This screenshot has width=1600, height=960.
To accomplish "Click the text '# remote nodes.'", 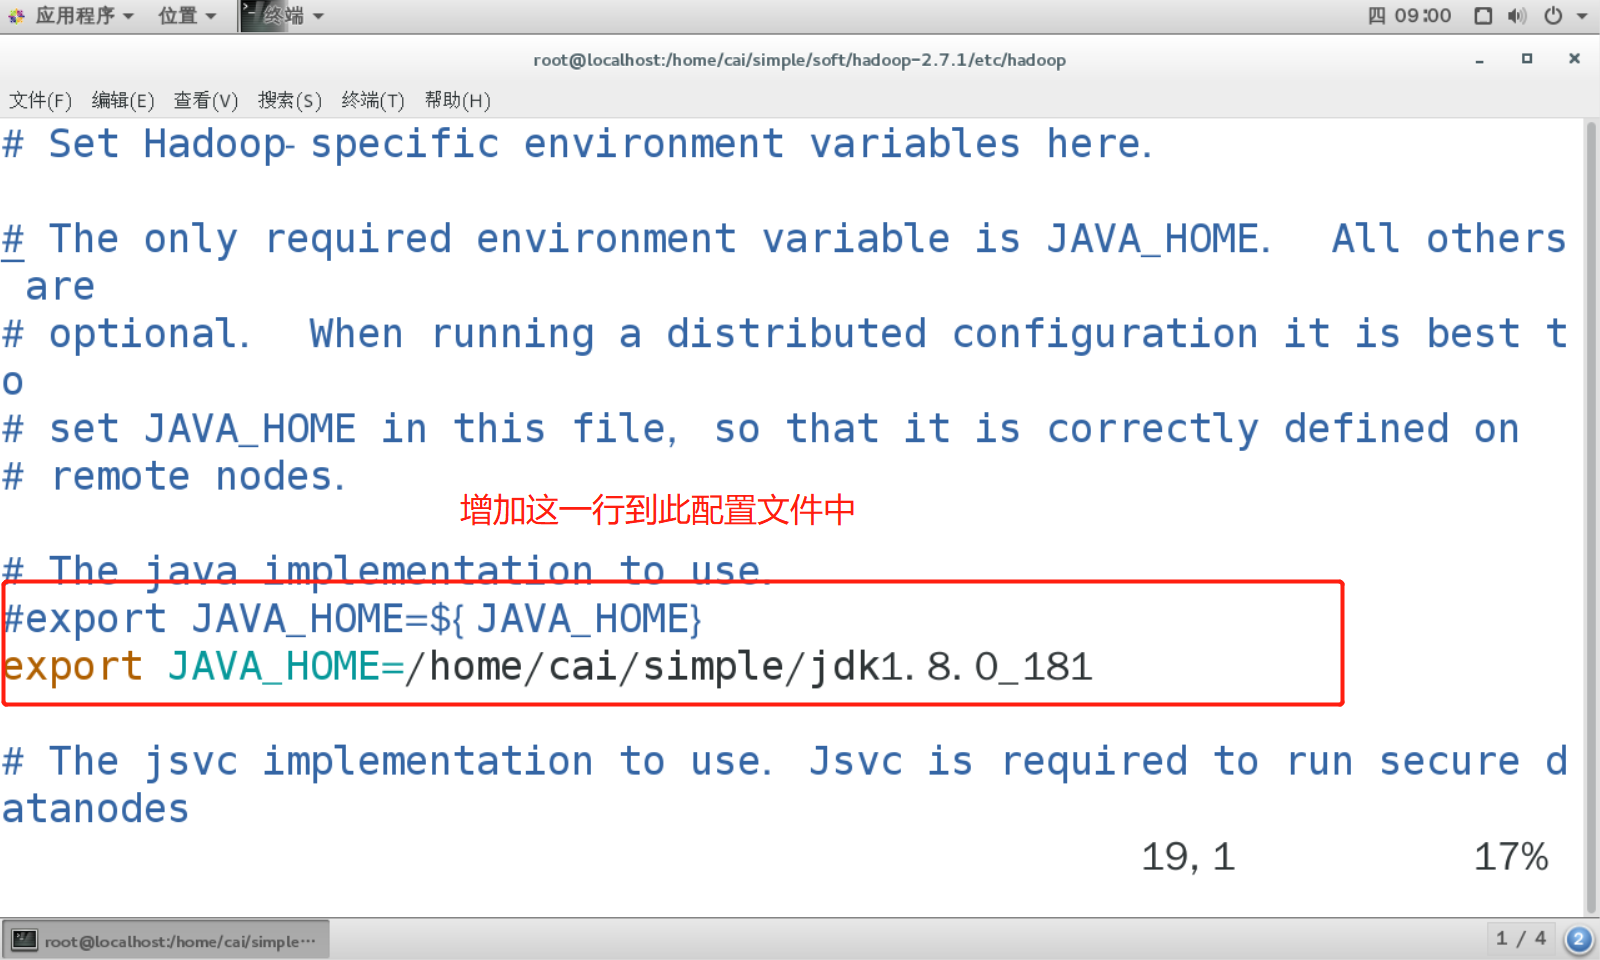I will point(174,477).
